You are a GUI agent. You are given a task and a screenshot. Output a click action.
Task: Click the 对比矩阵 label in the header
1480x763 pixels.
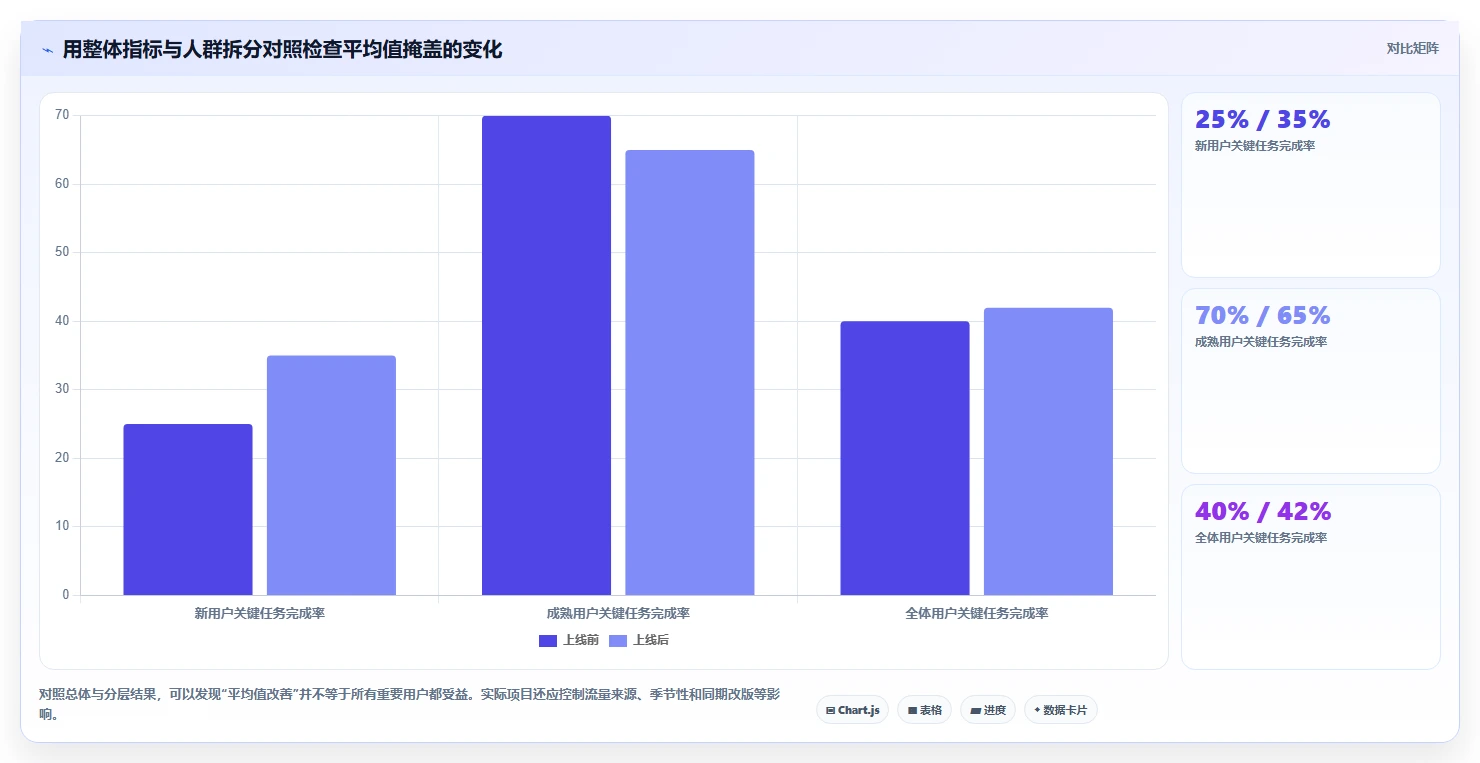click(x=1412, y=48)
